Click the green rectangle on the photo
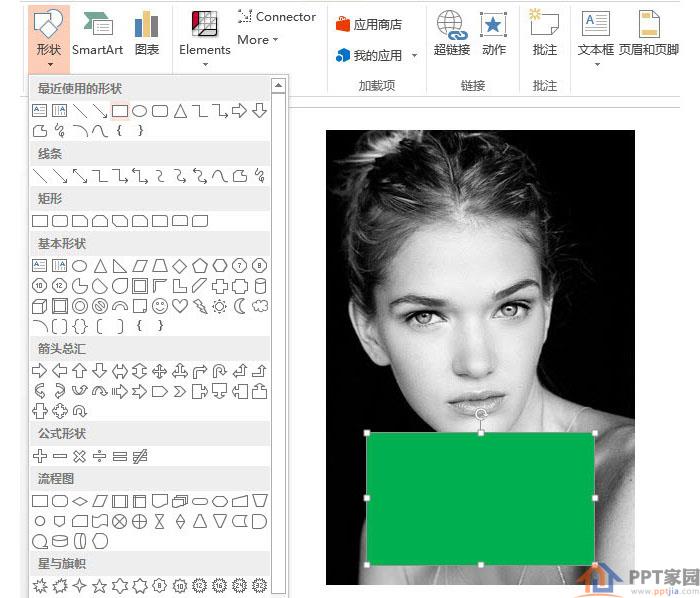This screenshot has height=598, width=700. click(481, 498)
